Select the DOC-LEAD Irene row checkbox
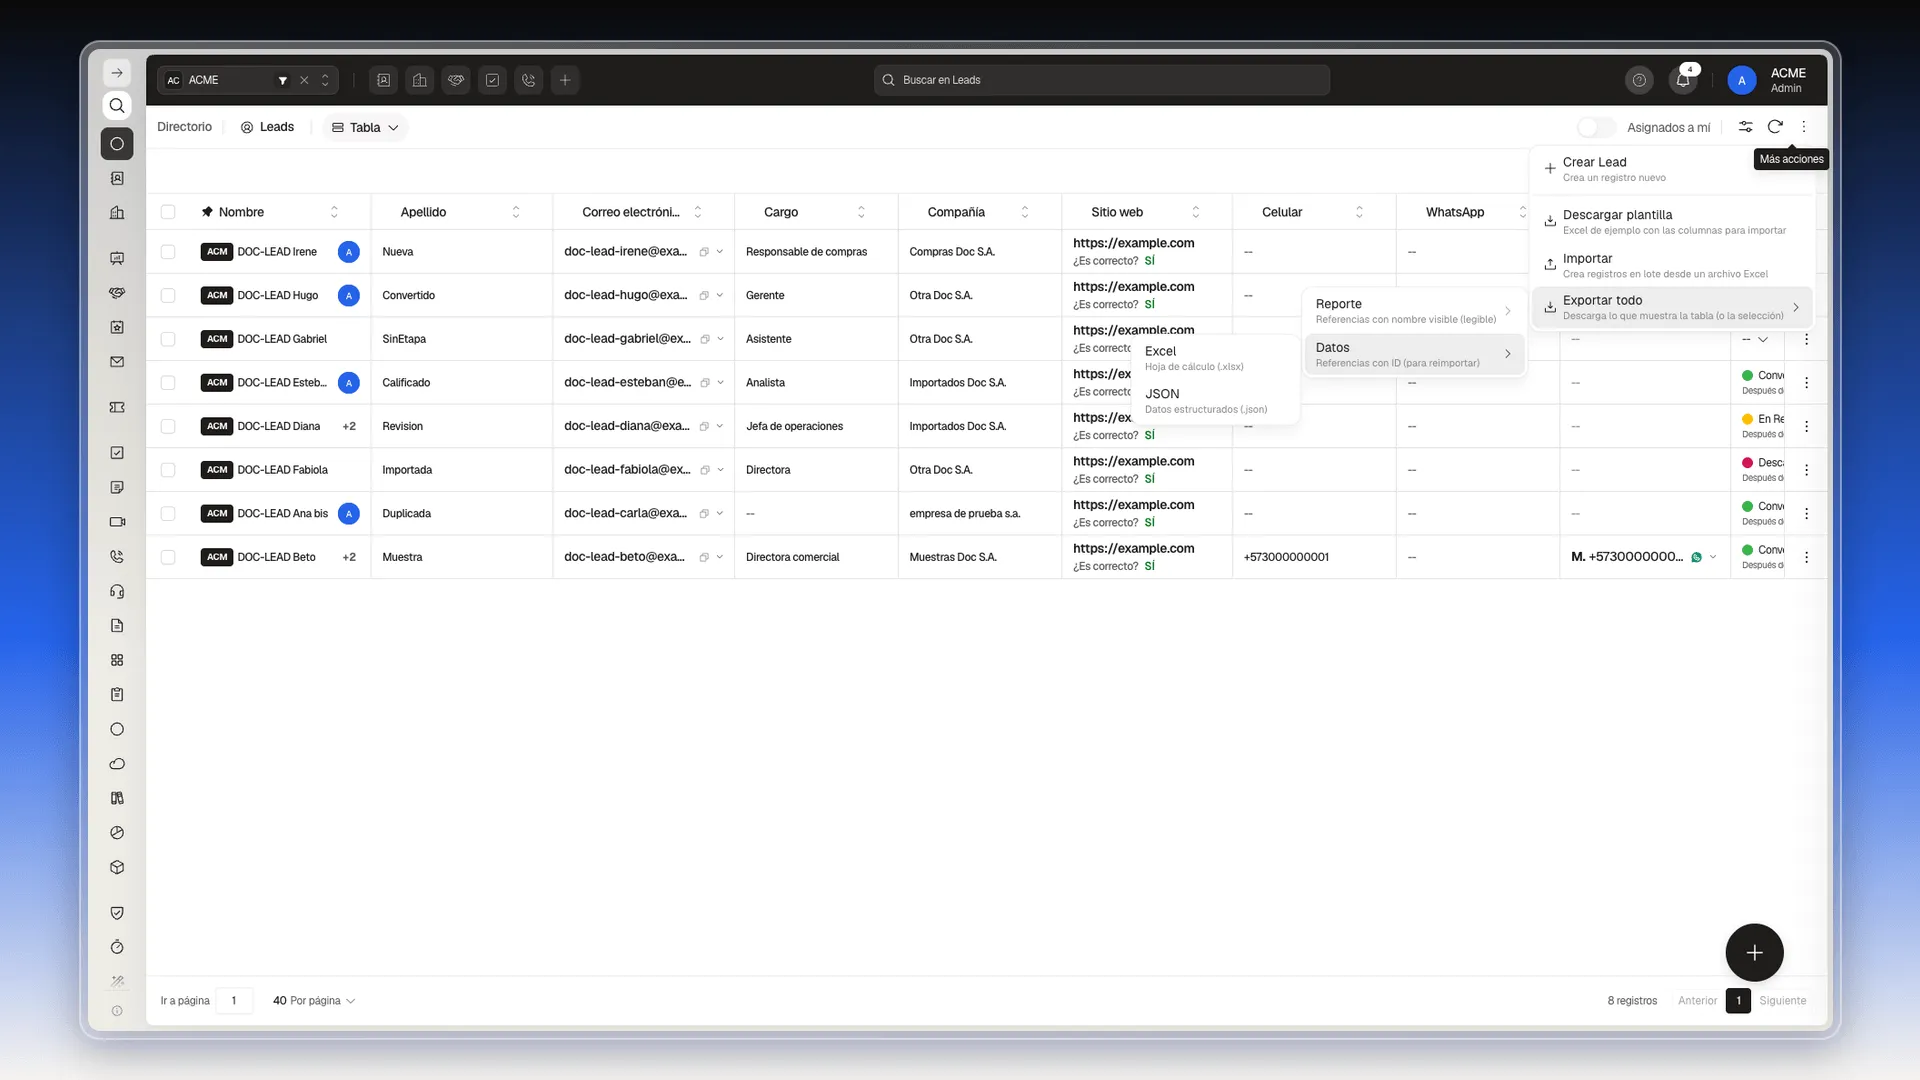The image size is (1920, 1080). point(168,252)
